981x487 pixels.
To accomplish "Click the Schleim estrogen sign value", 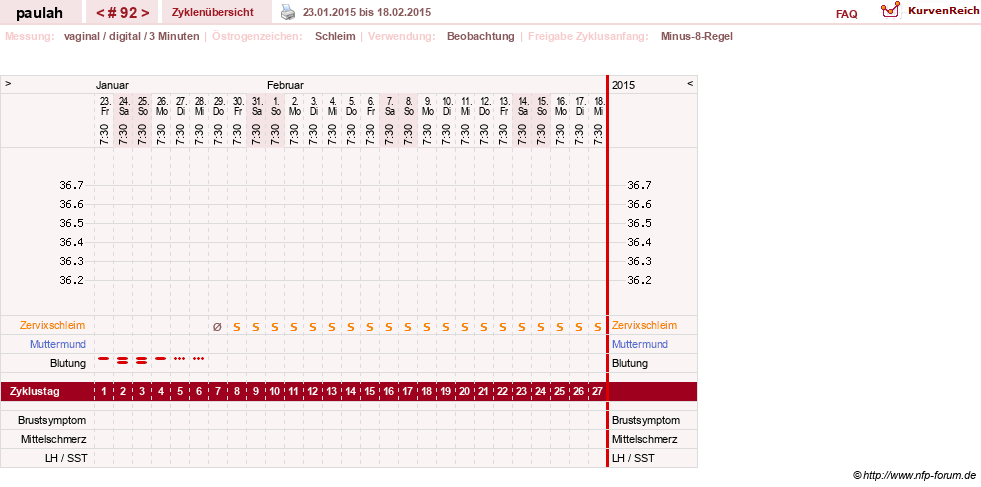I will (x=335, y=36).
